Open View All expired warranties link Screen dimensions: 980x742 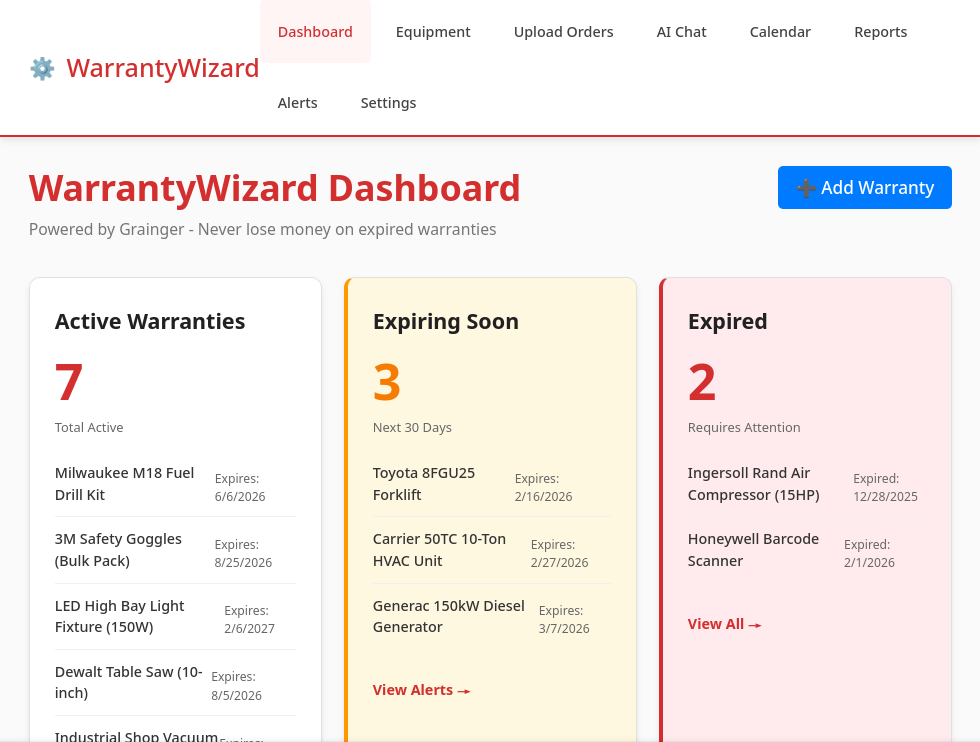724,624
